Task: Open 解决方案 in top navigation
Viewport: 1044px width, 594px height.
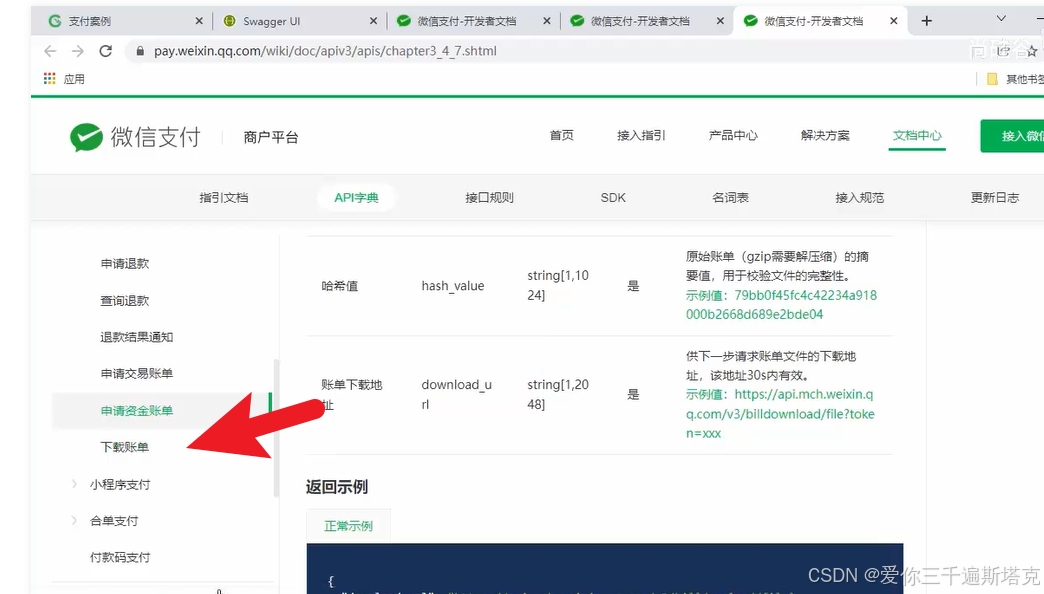Action: point(825,136)
